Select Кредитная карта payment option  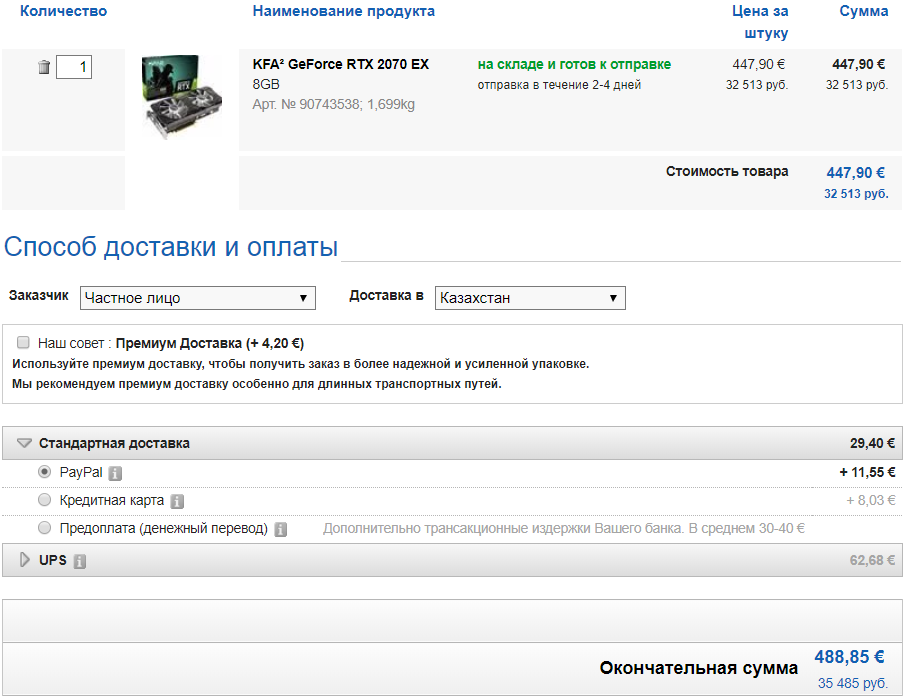pyautogui.click(x=44, y=500)
